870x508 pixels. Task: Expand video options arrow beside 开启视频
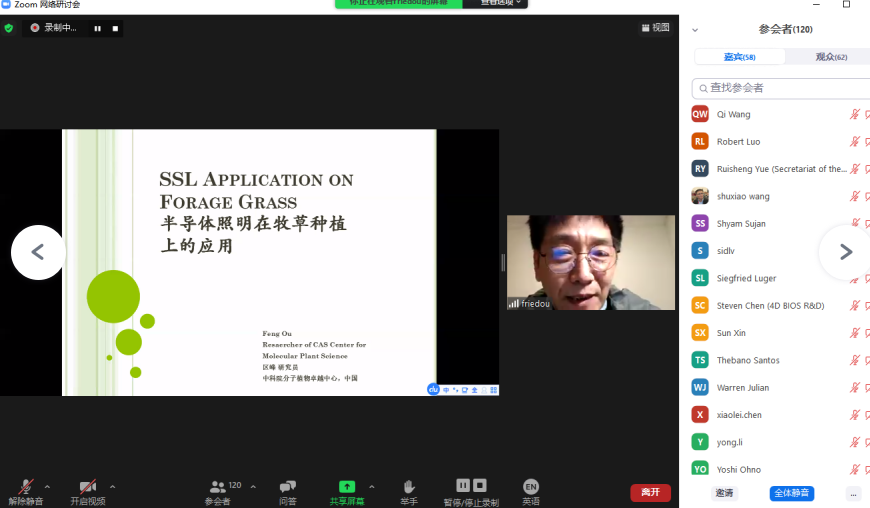[112, 487]
